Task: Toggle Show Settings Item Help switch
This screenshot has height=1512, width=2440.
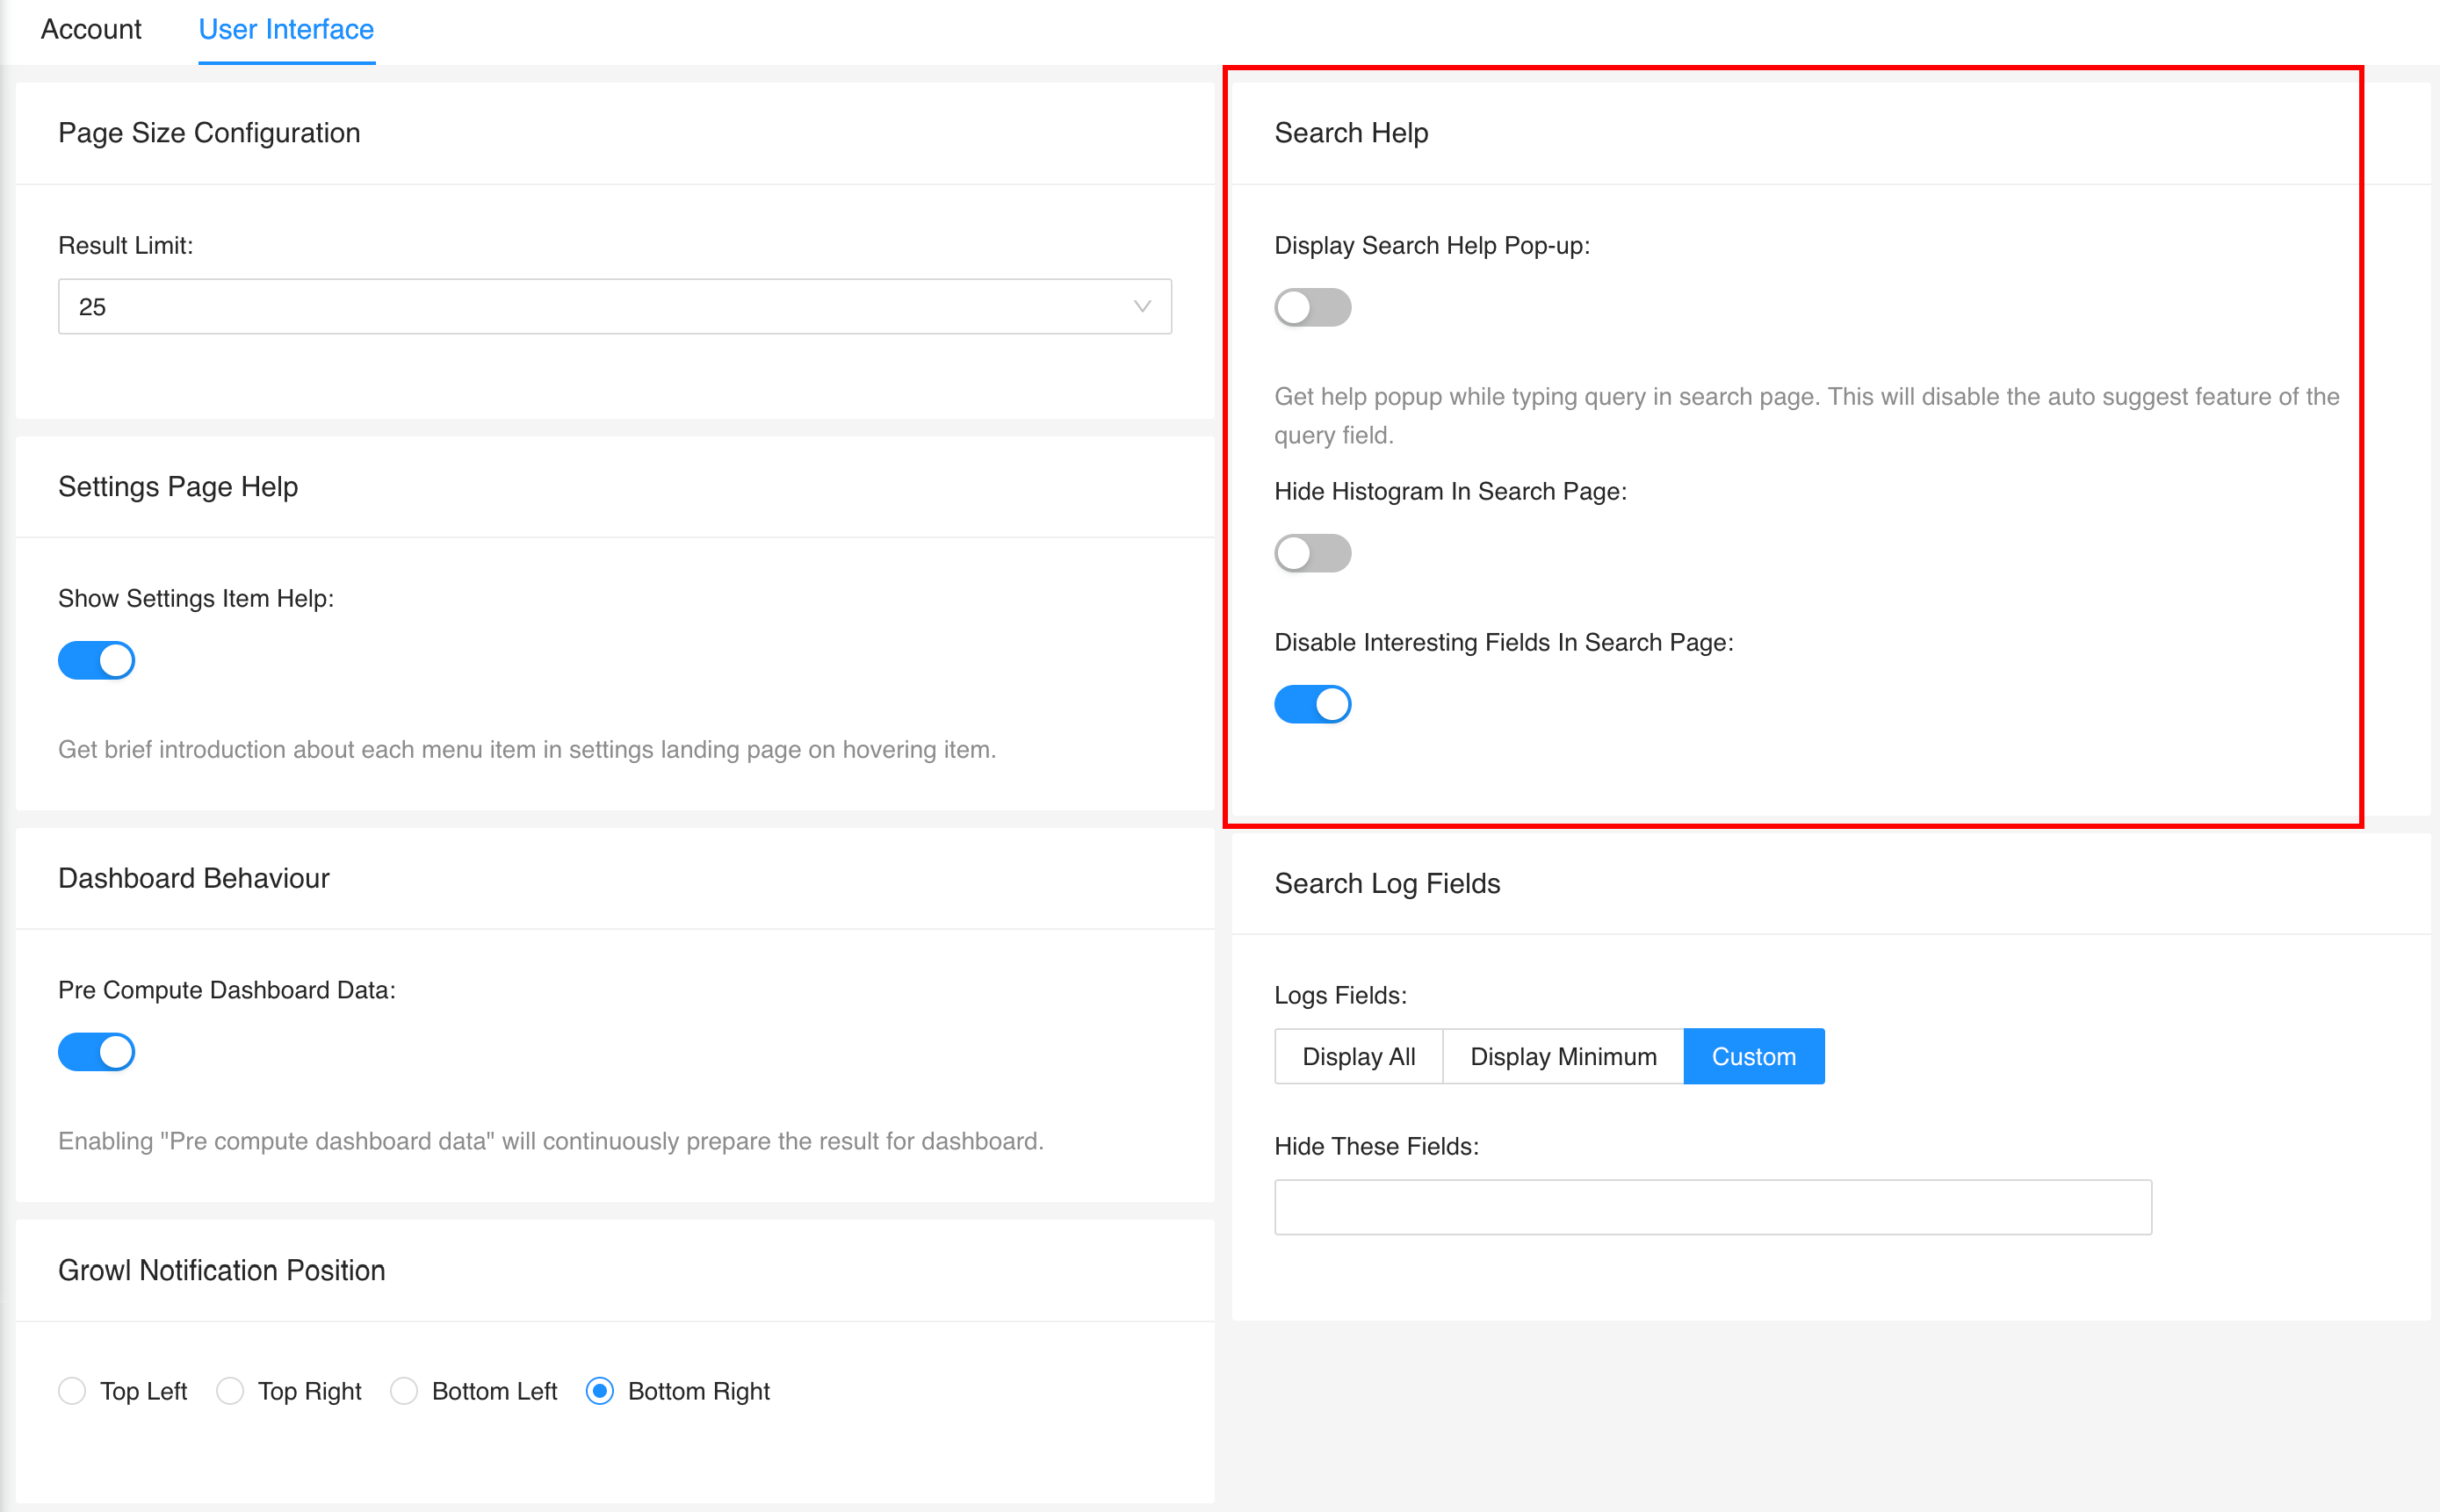Action: click(97, 661)
